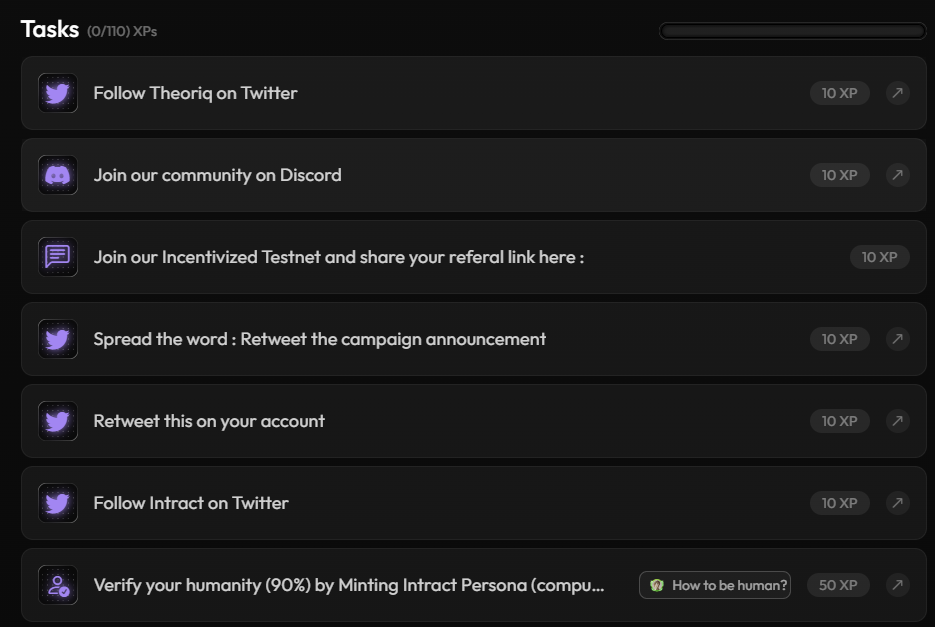The height and width of the screenshot is (627, 935).
Task: Open arrow link for campaign announcement retweet
Action: tap(897, 339)
